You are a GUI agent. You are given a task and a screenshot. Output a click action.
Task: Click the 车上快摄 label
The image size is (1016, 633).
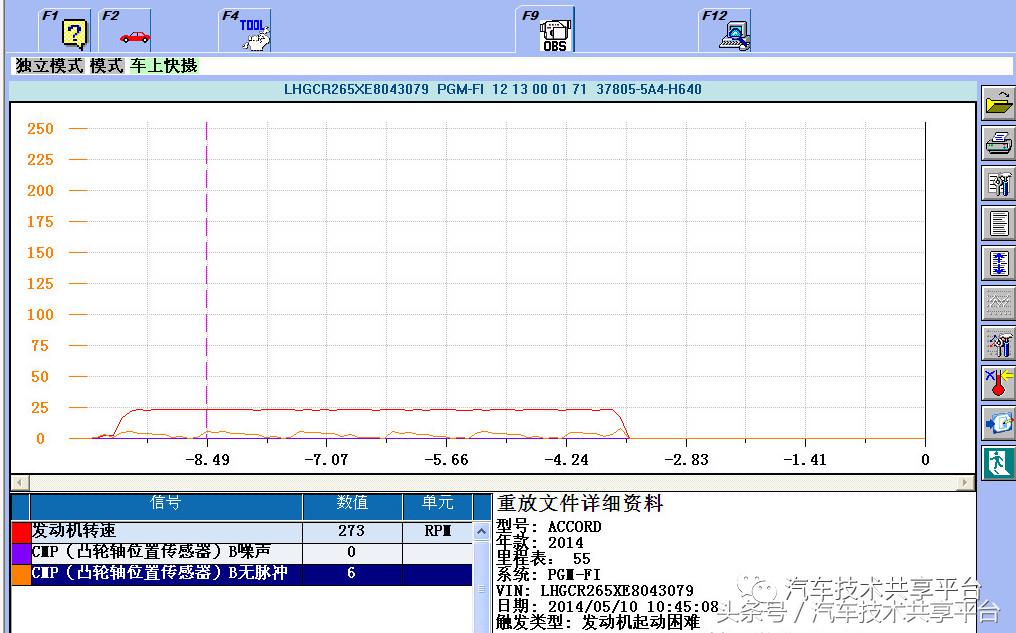[164, 66]
